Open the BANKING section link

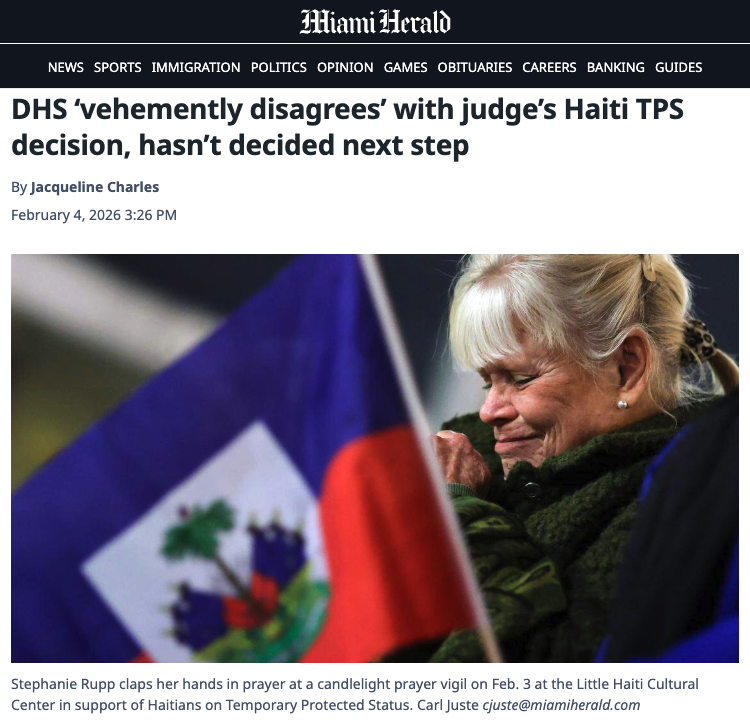click(x=616, y=67)
